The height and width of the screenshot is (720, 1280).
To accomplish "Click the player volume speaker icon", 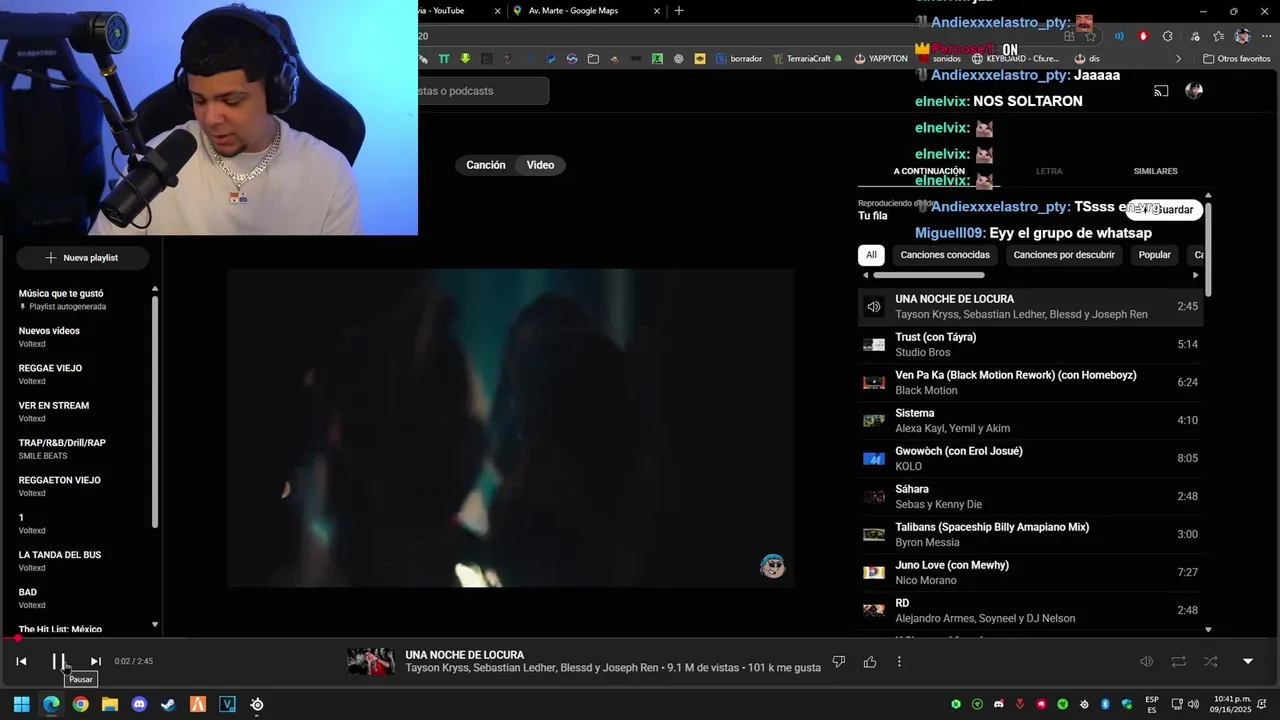I will 1146,662.
